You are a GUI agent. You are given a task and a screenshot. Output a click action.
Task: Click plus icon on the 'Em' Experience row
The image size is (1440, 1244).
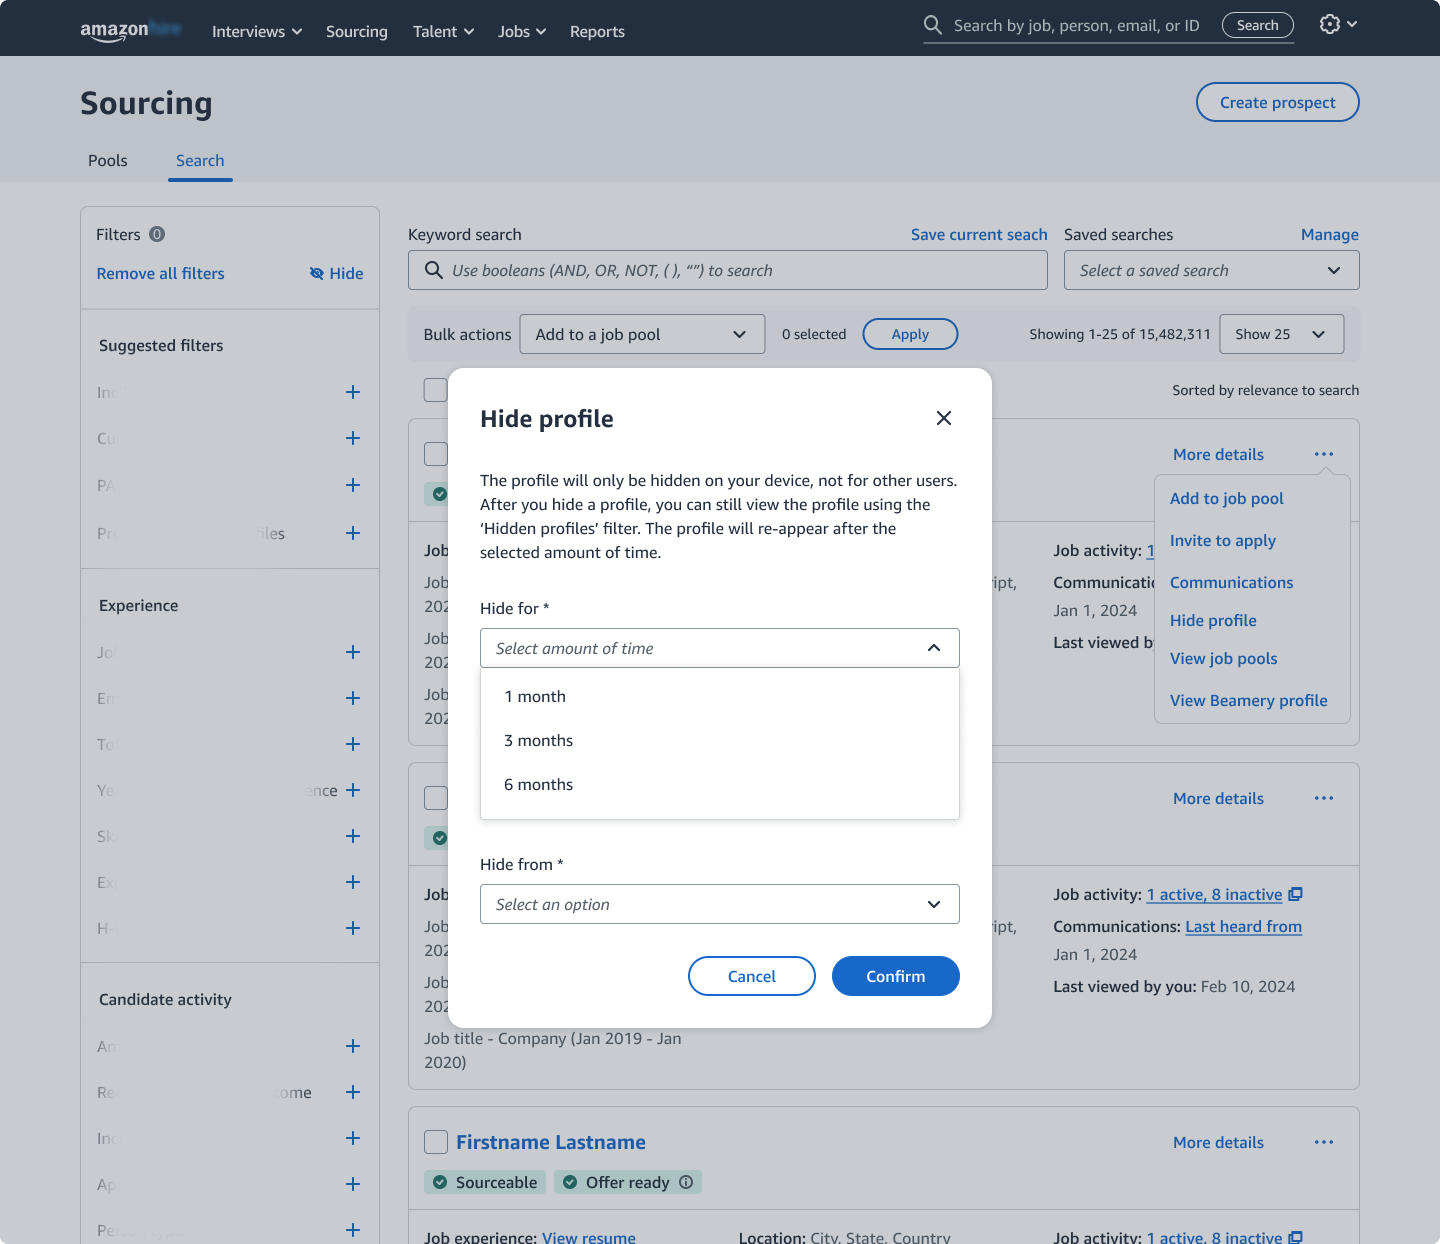(353, 698)
